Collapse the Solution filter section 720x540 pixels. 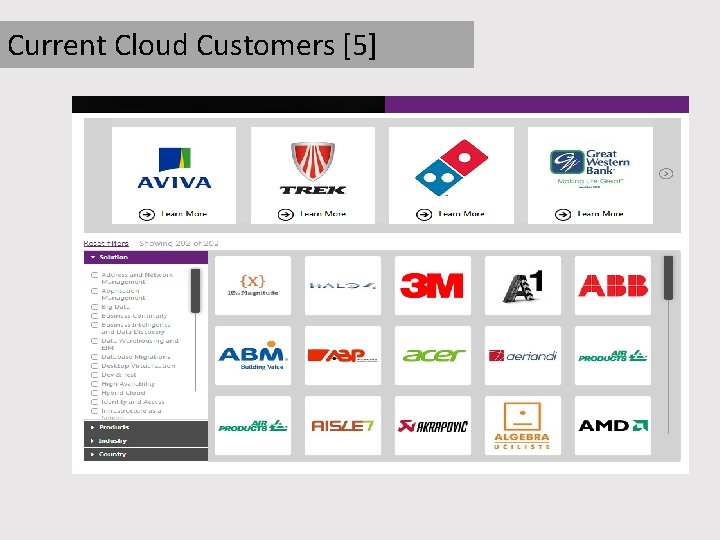coord(146,257)
